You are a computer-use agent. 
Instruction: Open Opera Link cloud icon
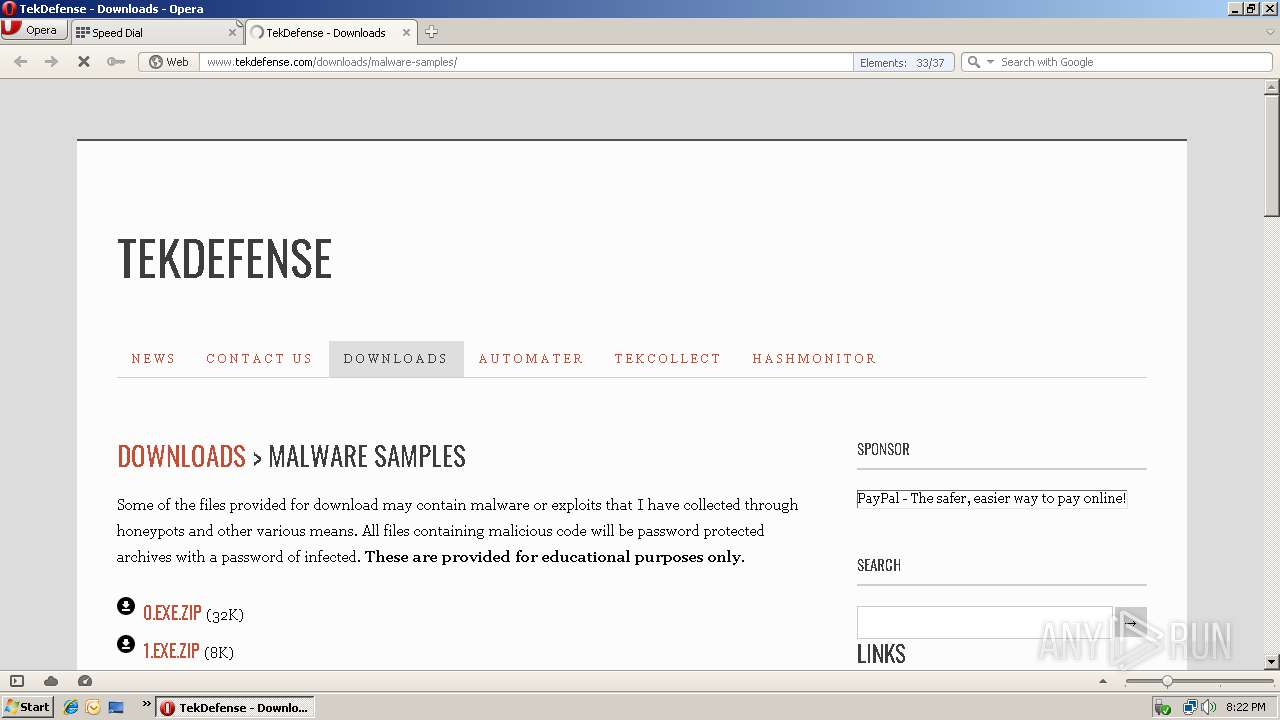click(x=51, y=681)
